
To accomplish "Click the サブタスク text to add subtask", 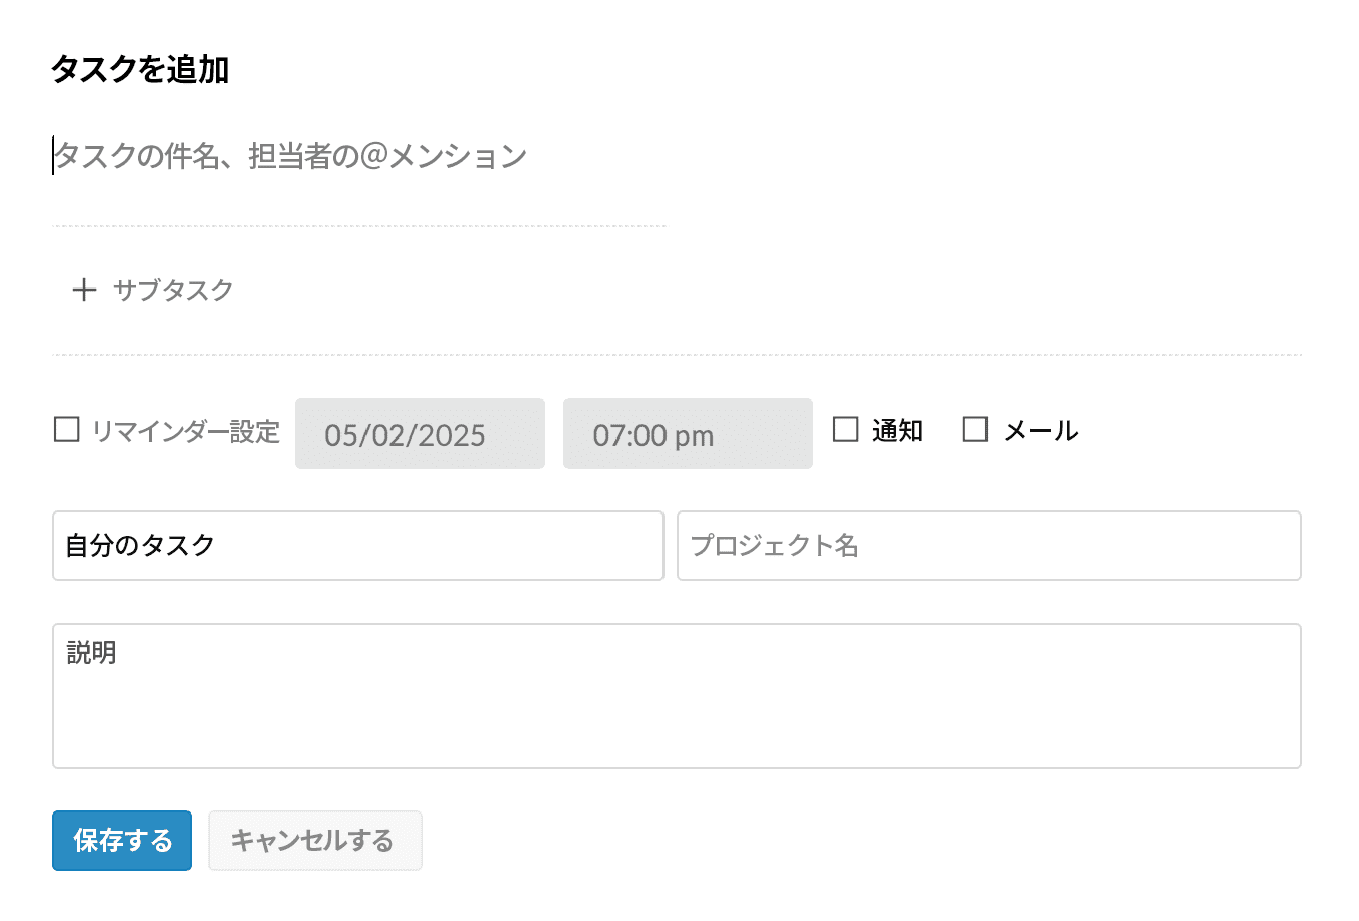I will click(173, 290).
